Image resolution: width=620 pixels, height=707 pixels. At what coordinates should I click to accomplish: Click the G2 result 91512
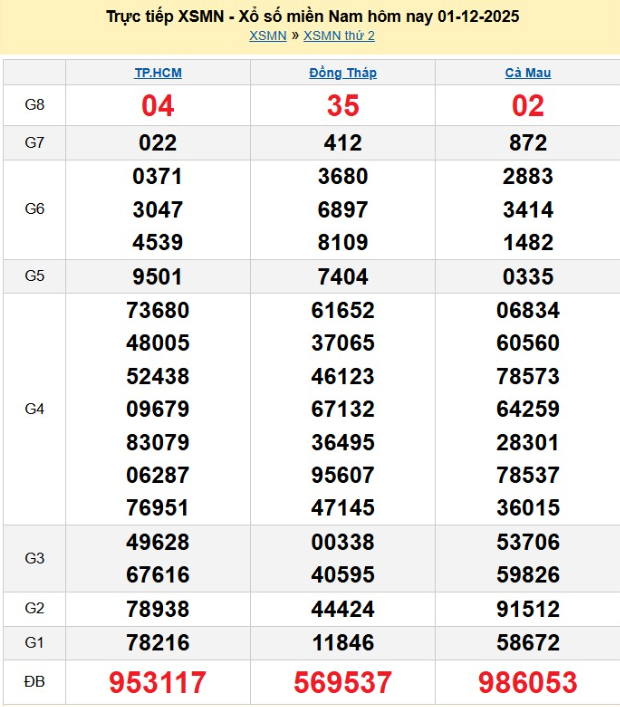pyautogui.click(x=527, y=609)
